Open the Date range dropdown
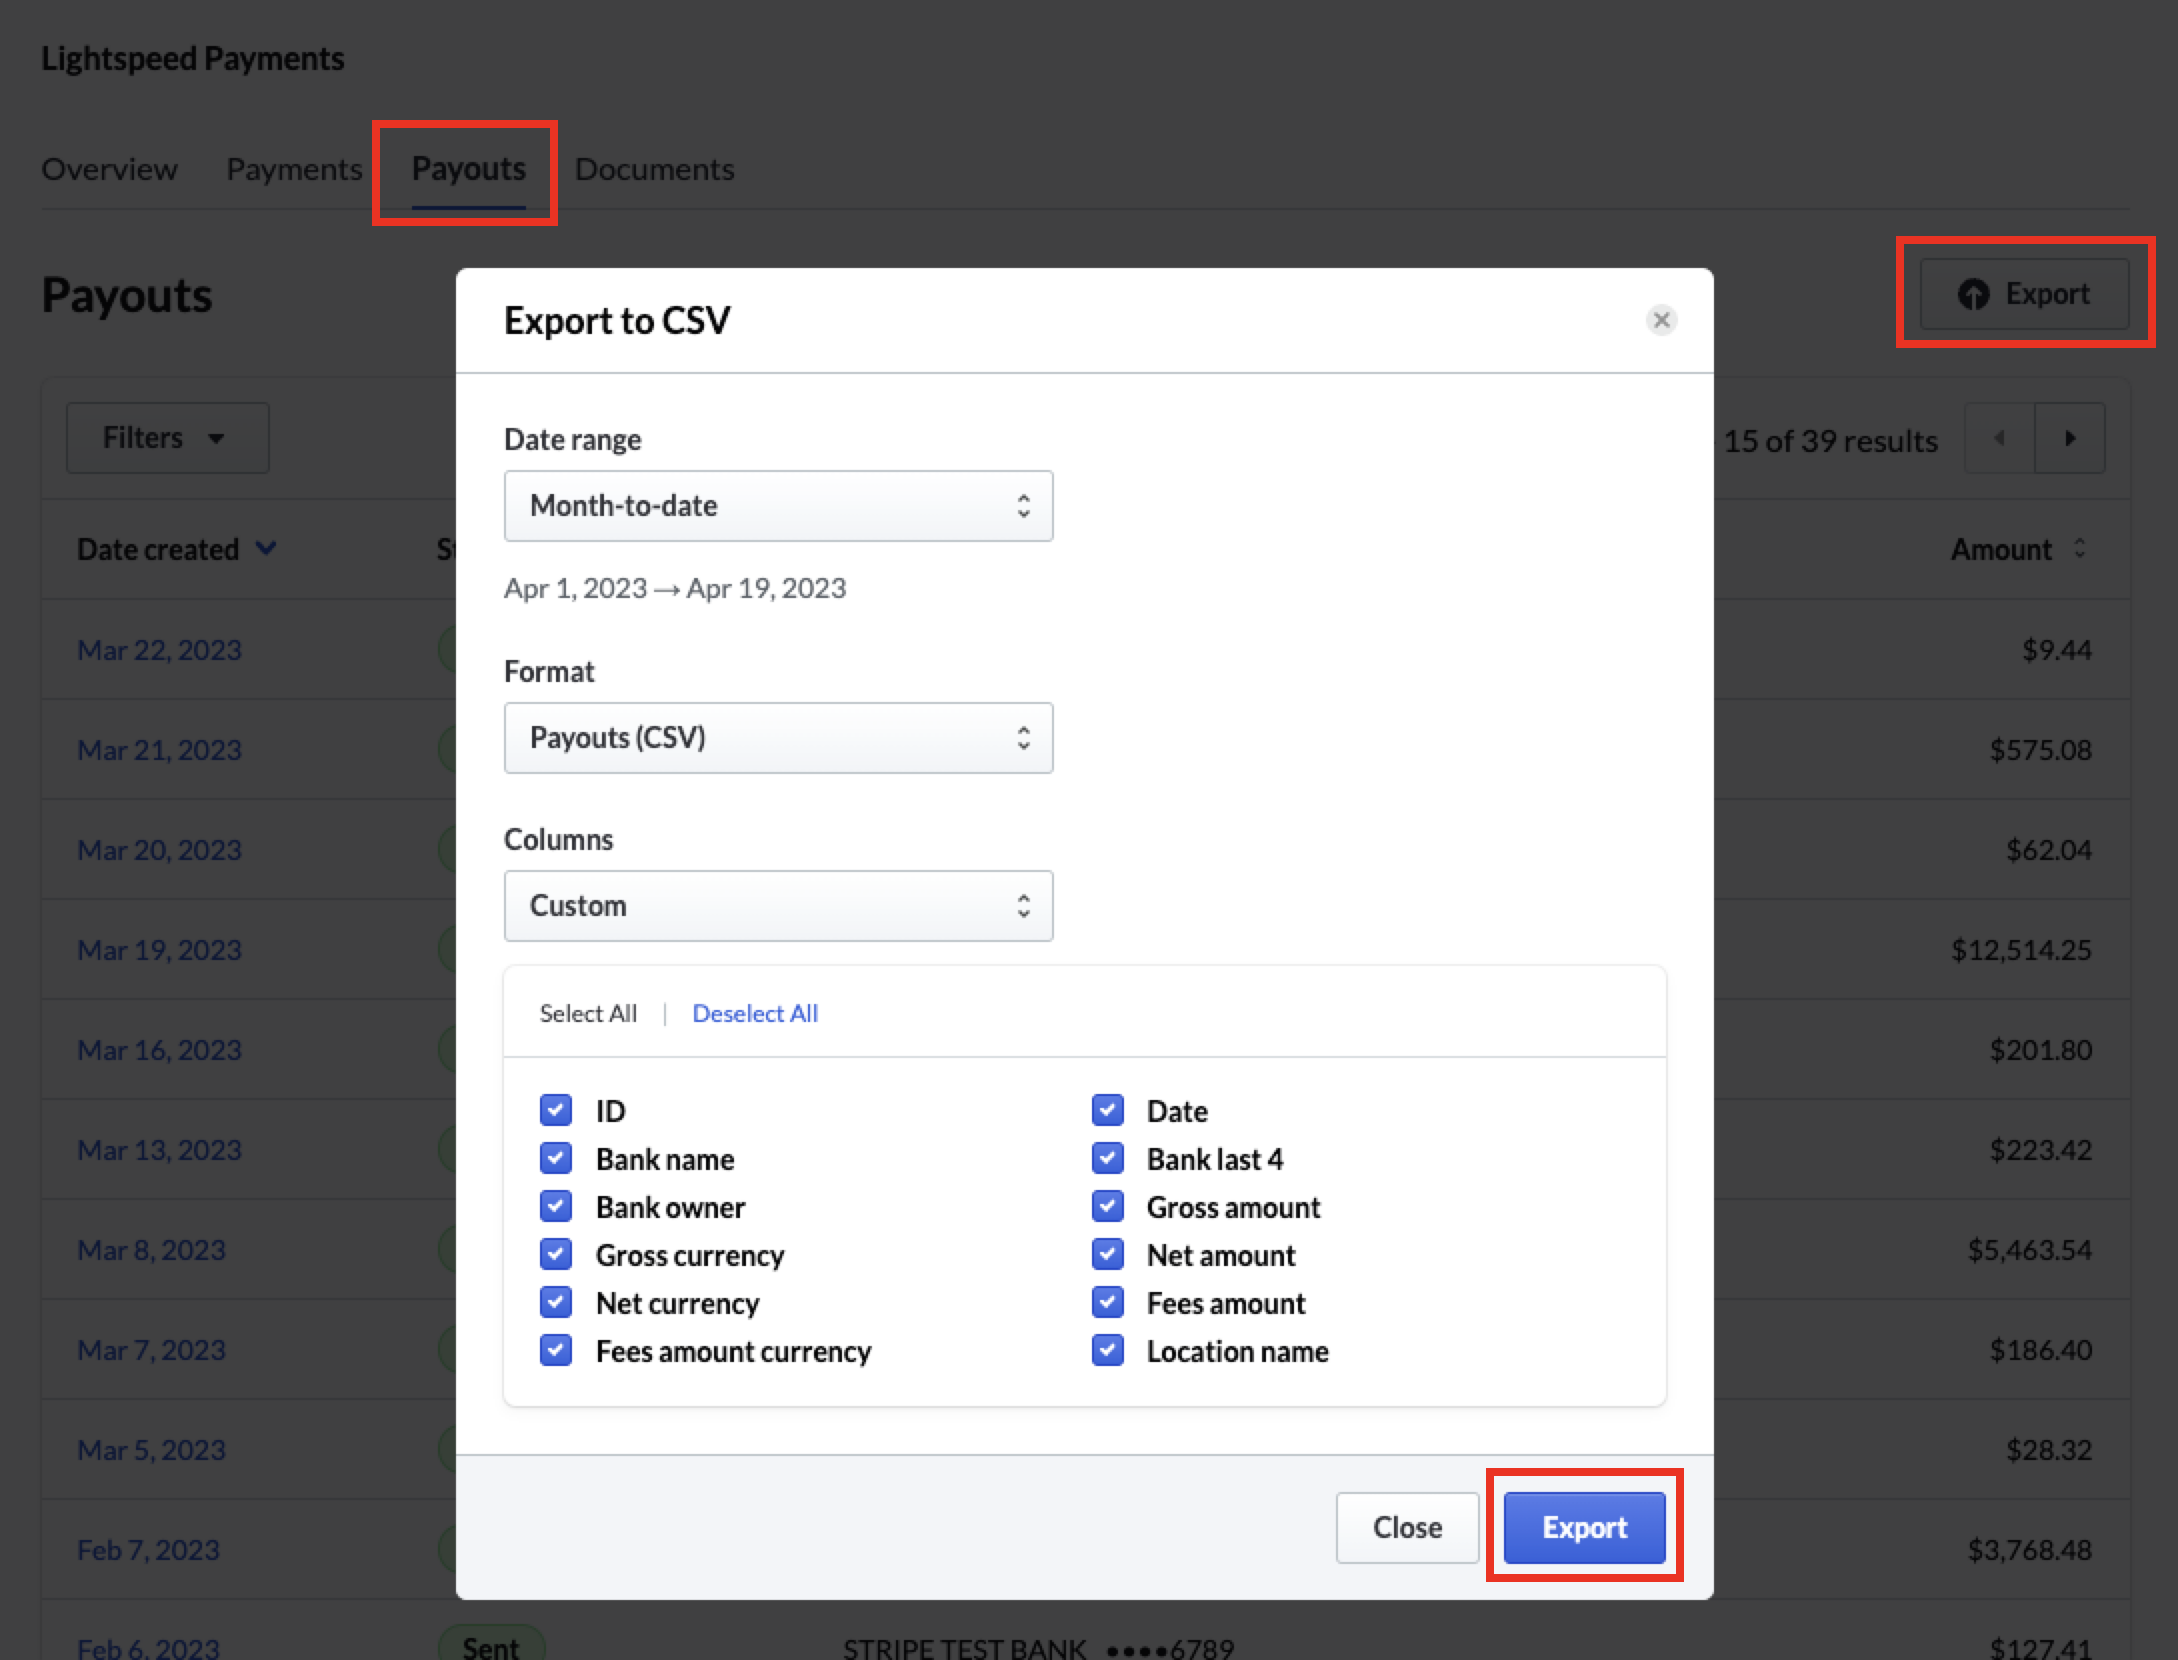Screen dimensions: 2178x1660 coord(778,506)
